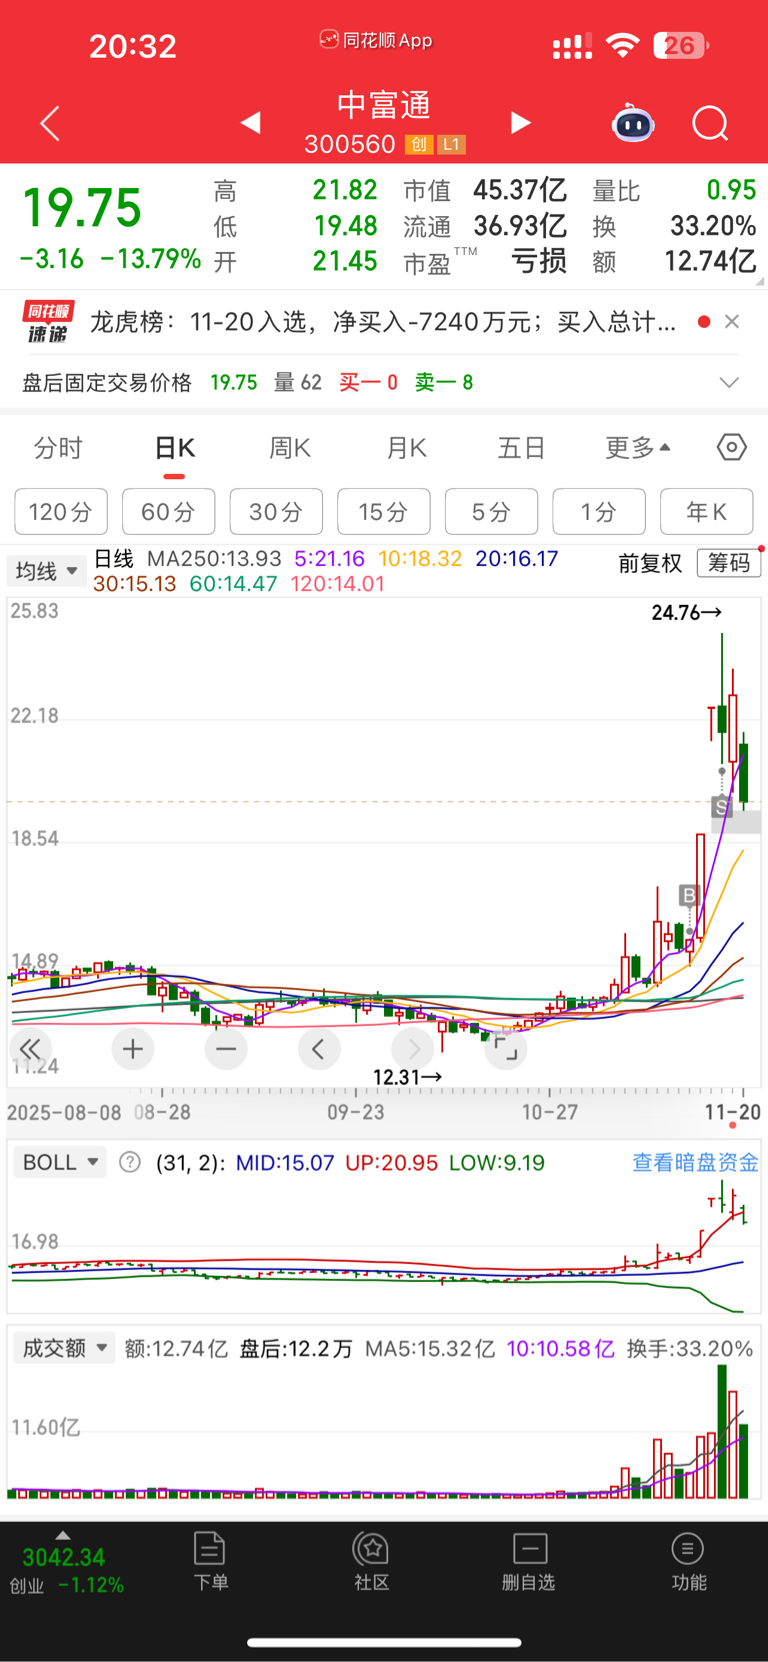Tap the status bar battery indicator

[x=681, y=45]
